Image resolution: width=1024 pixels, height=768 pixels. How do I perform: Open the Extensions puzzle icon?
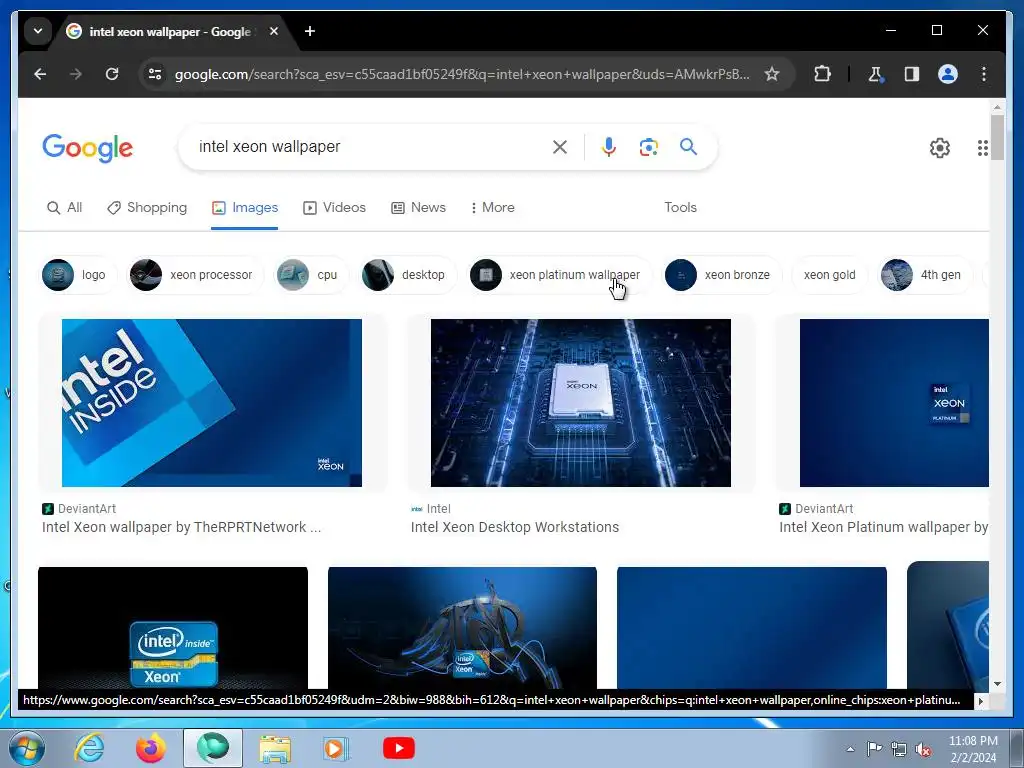pyautogui.click(x=822, y=74)
